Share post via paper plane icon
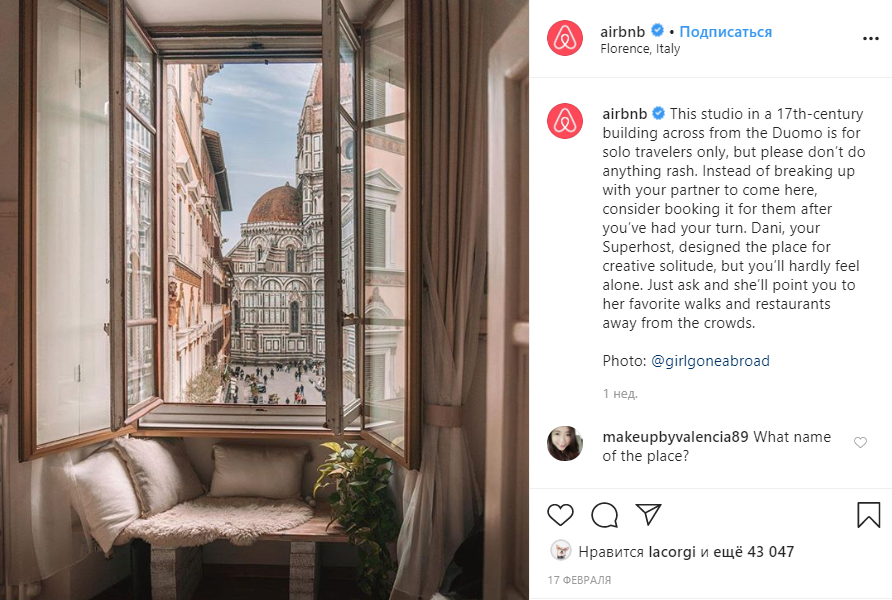 648,514
